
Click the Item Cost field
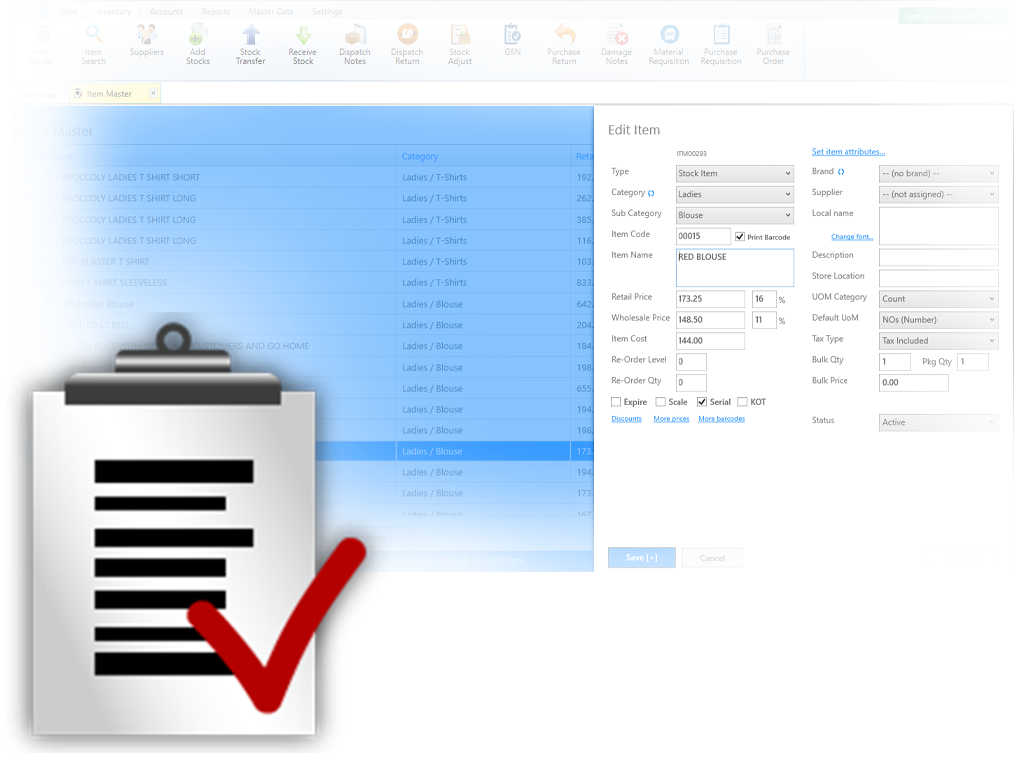(x=710, y=340)
